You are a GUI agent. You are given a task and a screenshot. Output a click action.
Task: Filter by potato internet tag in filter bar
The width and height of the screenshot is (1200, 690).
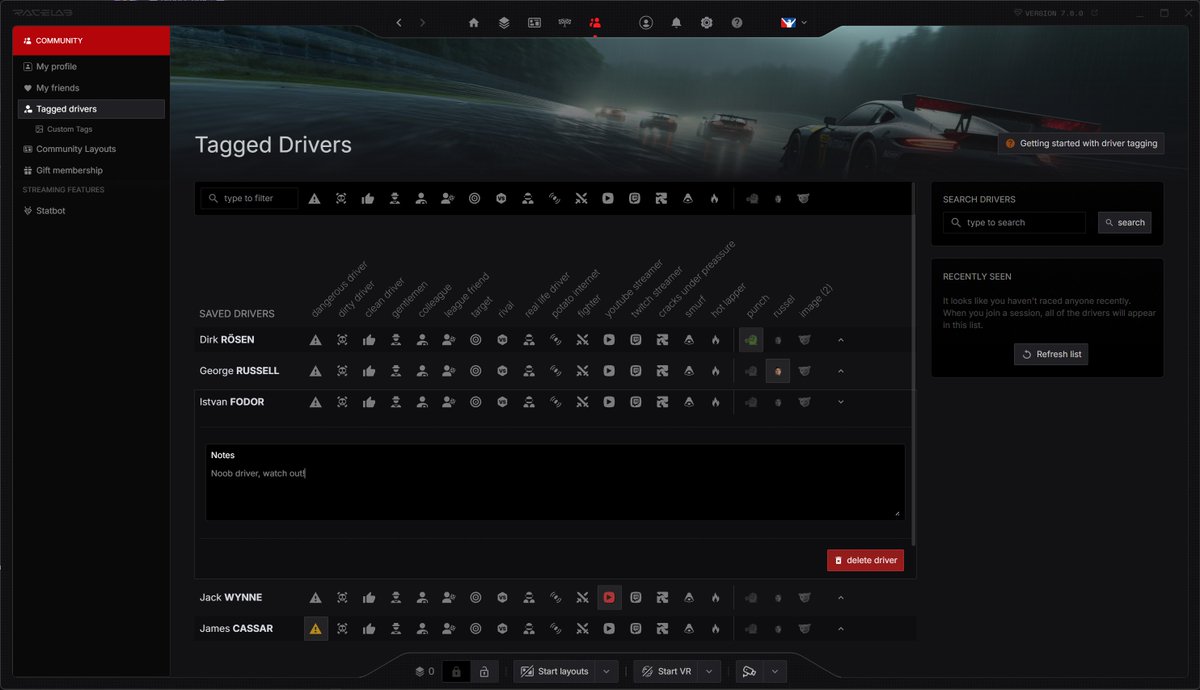click(555, 198)
